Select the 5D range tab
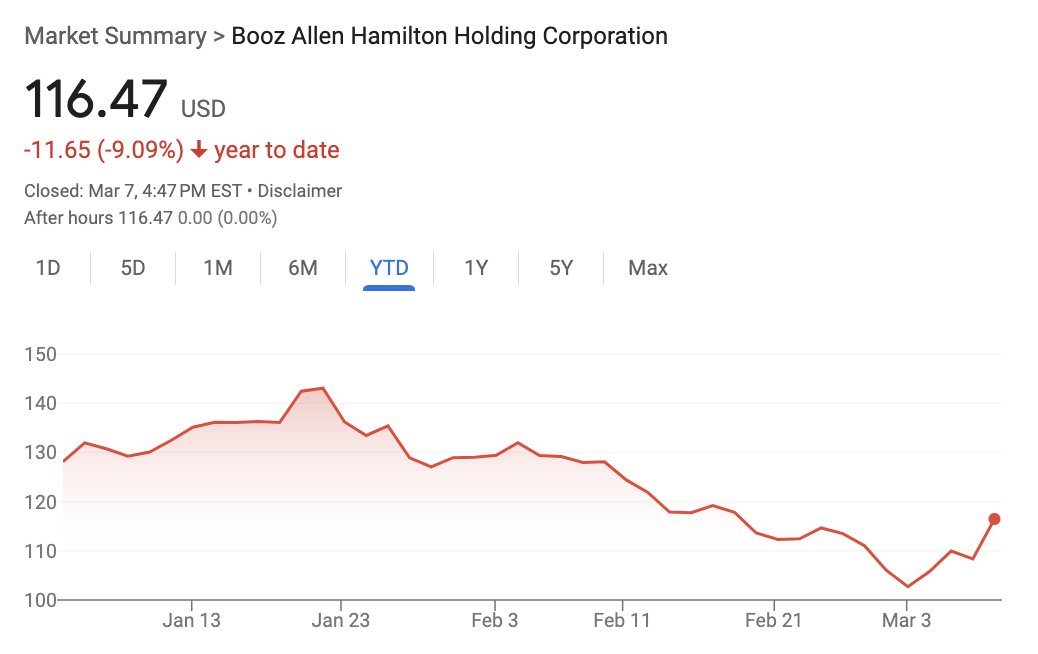This screenshot has height=654, width=1038. pos(133,268)
